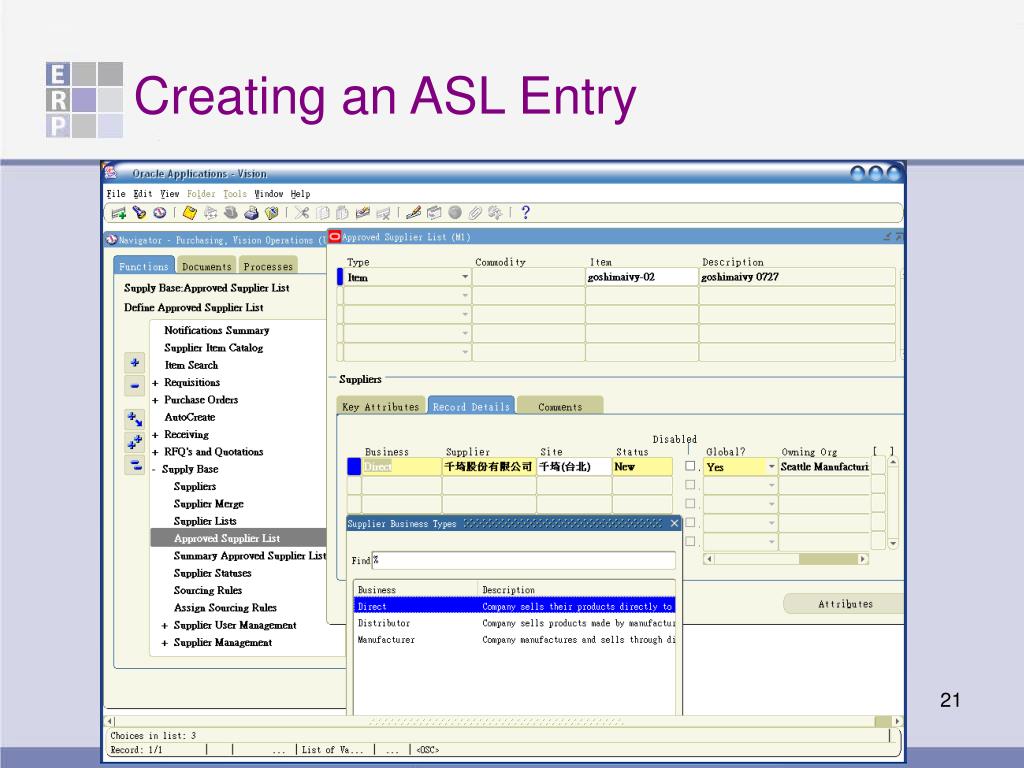Click the Attributes button

coord(845,604)
